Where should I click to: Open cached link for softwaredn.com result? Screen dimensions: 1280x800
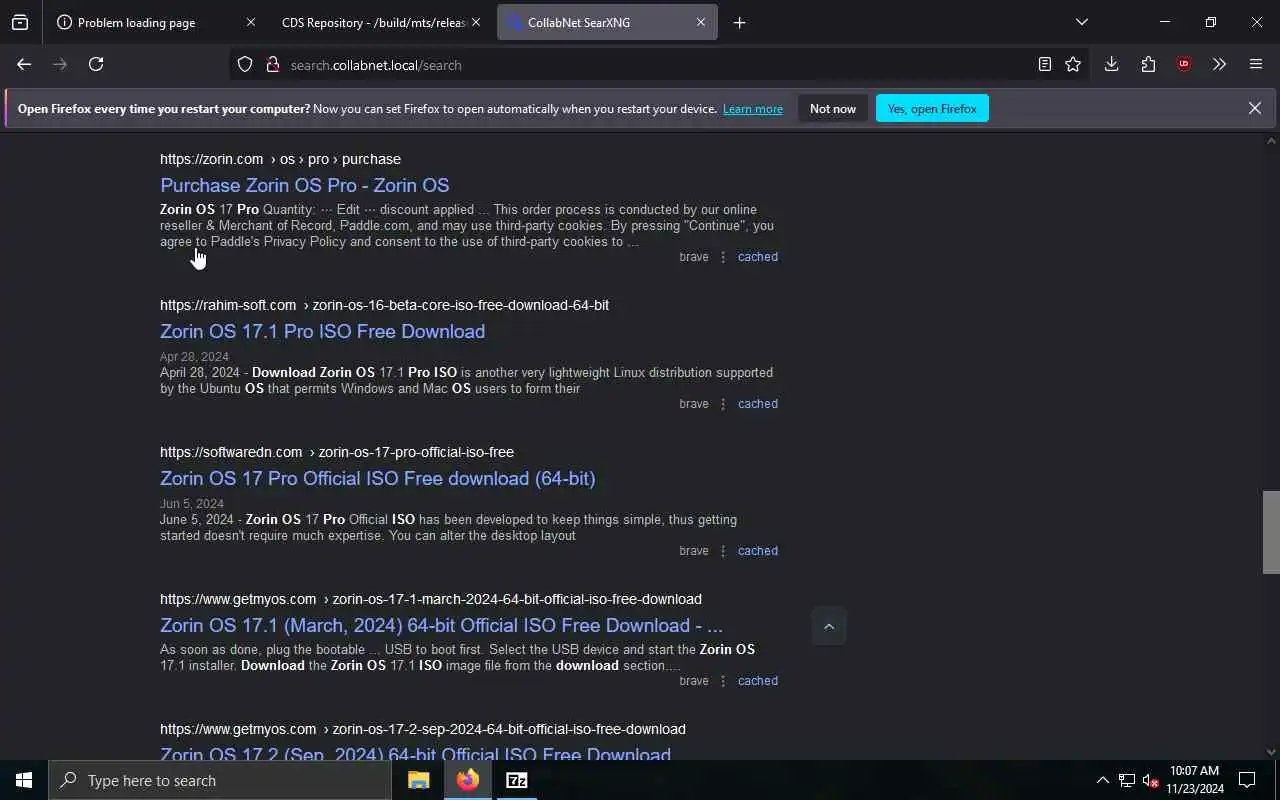point(758,551)
